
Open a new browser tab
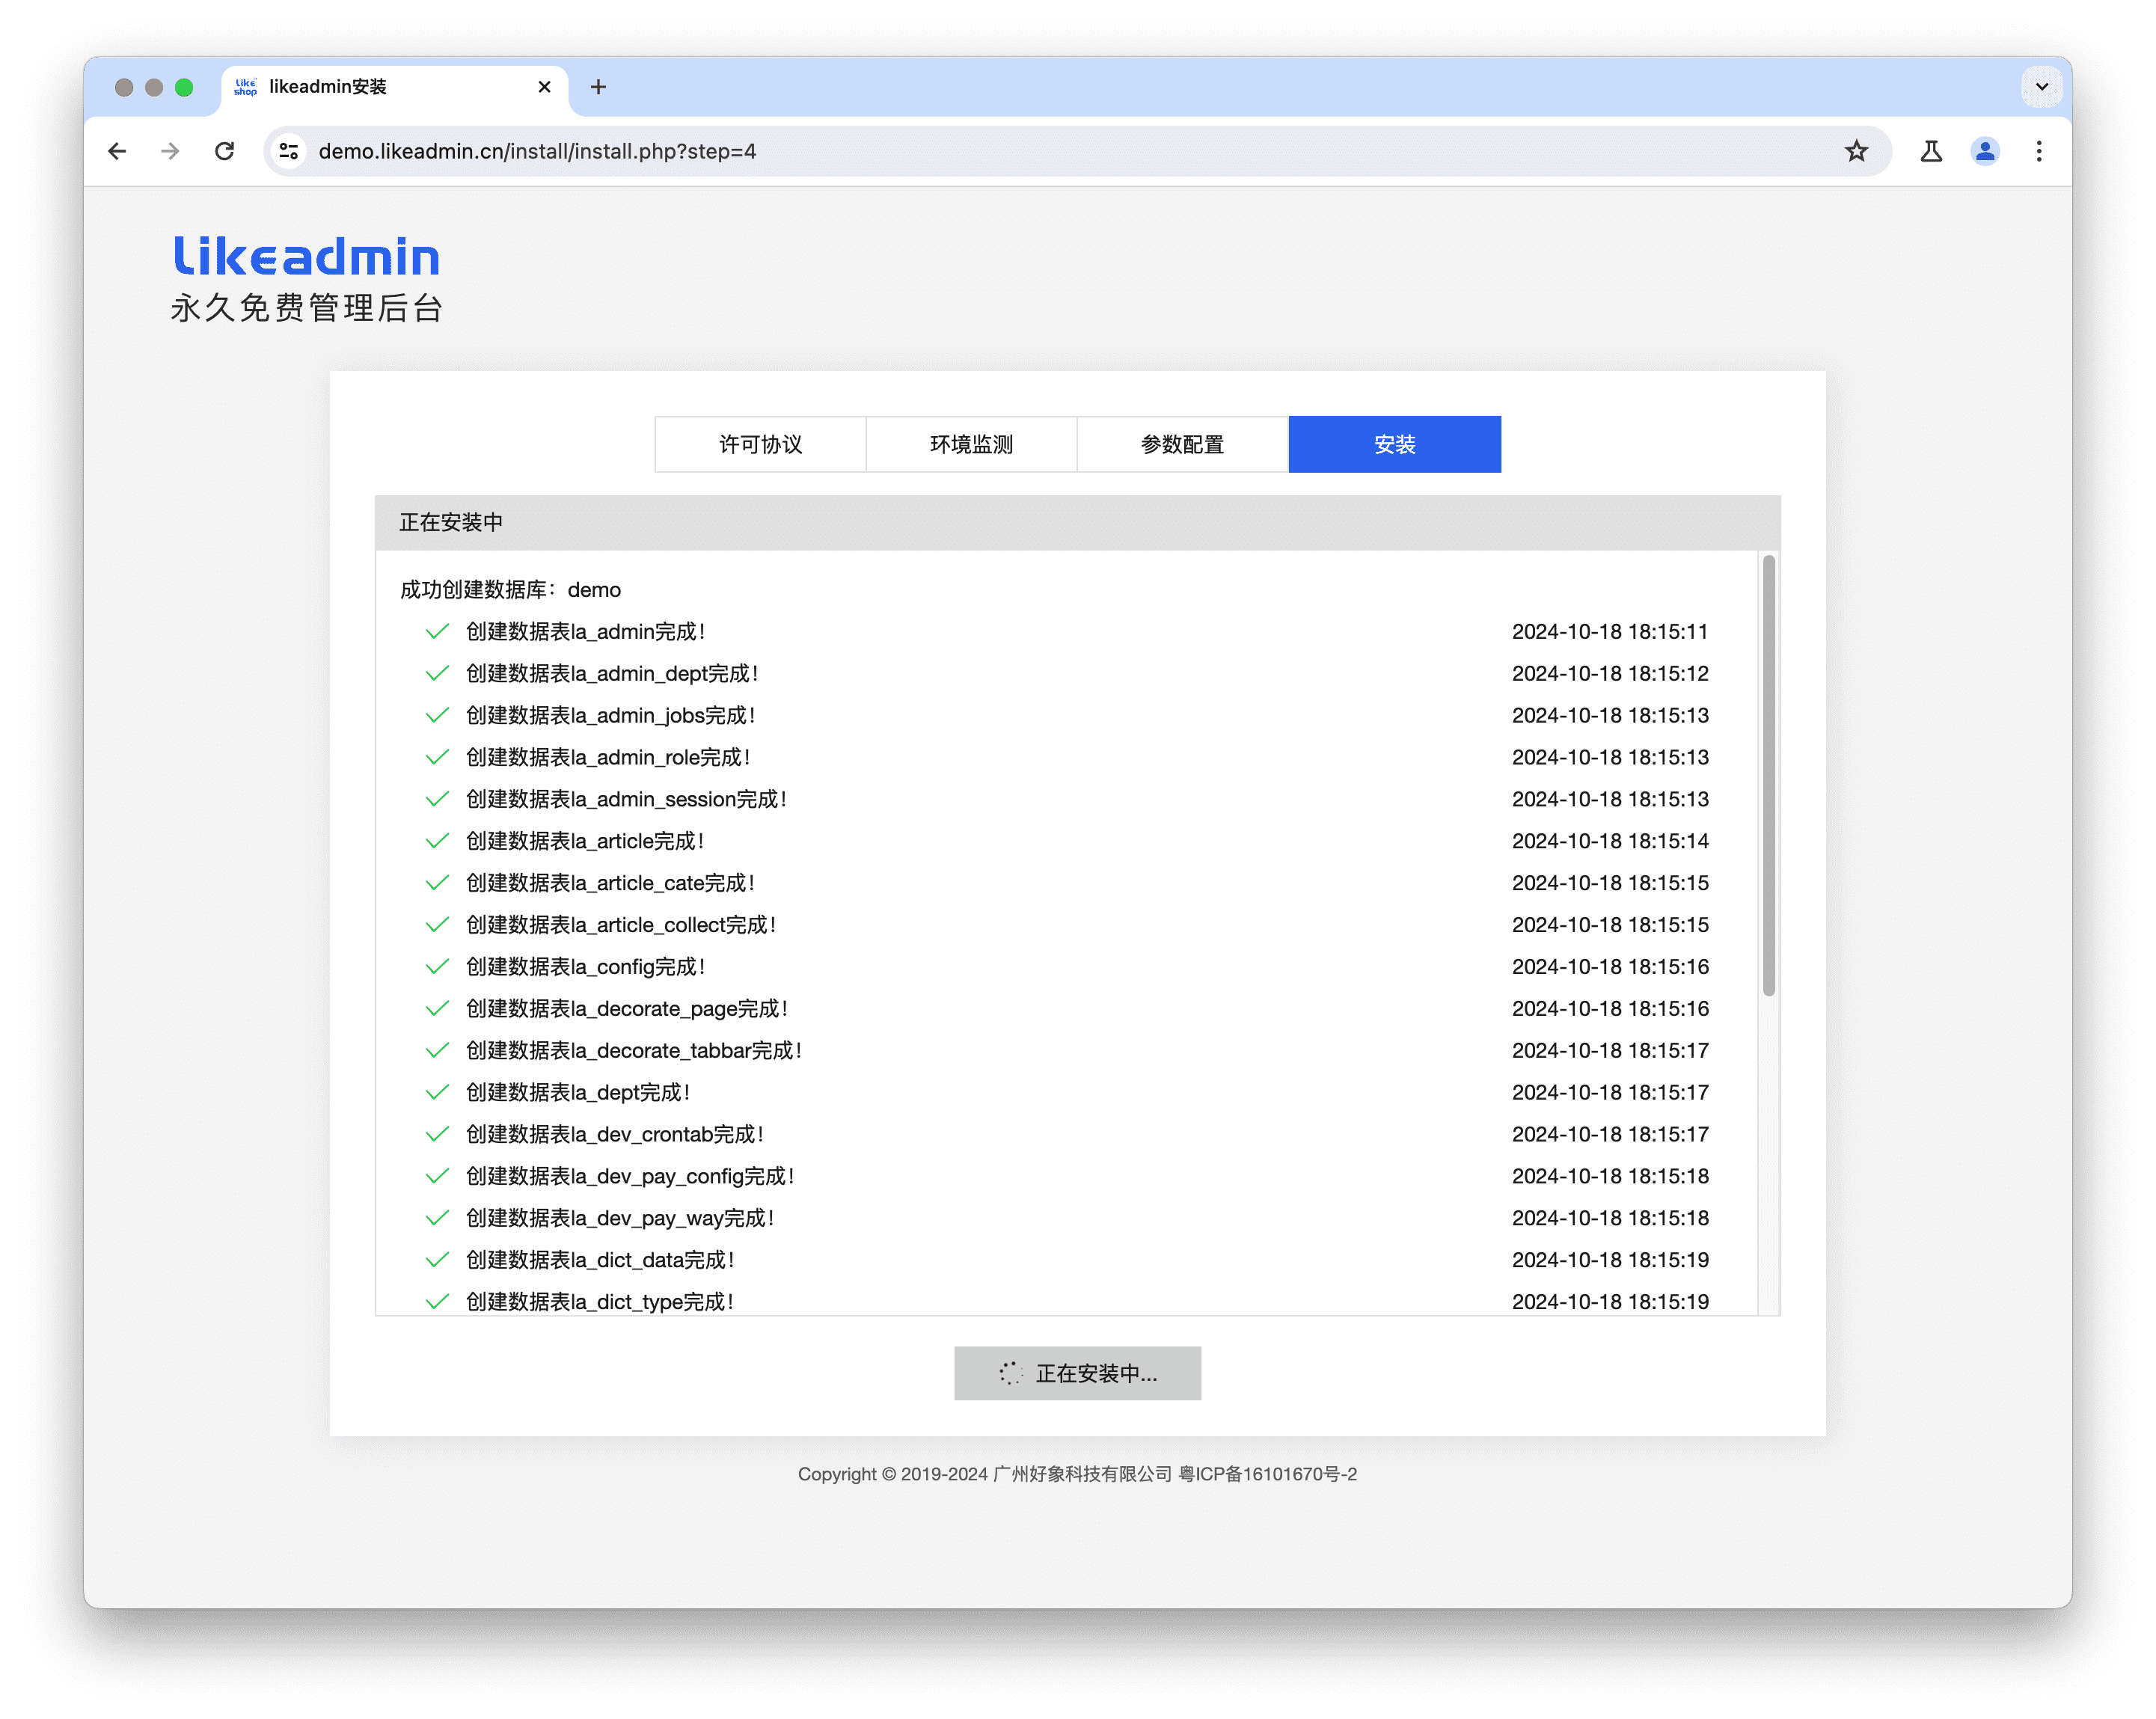598,87
